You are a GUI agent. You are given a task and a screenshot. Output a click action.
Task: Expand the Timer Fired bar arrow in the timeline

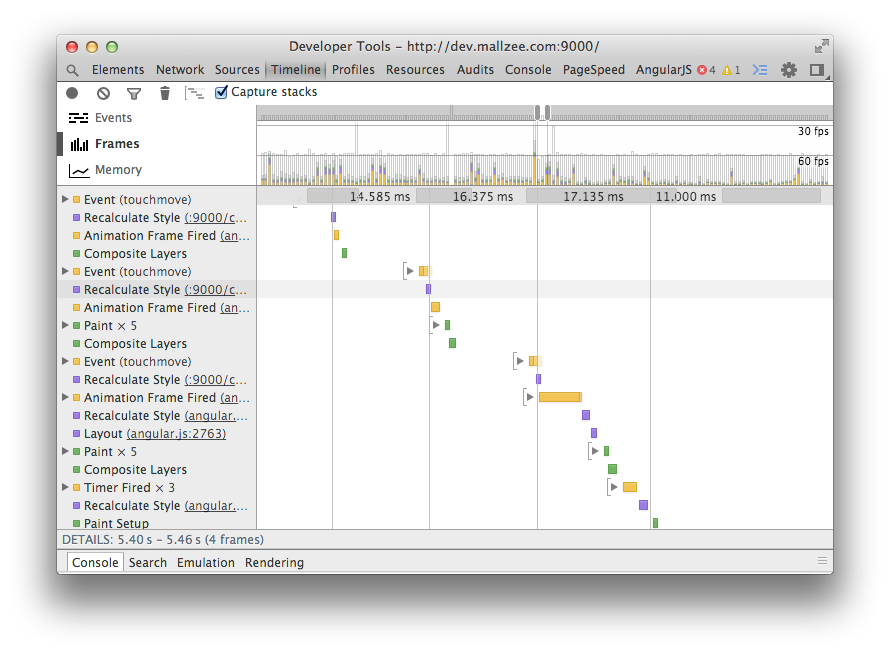(614, 487)
